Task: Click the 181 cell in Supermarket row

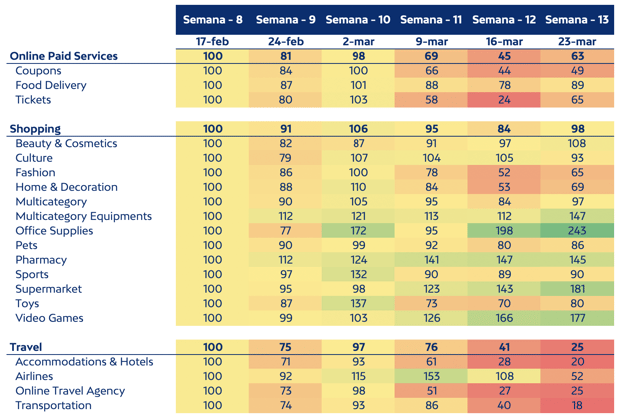Action: tap(577, 289)
